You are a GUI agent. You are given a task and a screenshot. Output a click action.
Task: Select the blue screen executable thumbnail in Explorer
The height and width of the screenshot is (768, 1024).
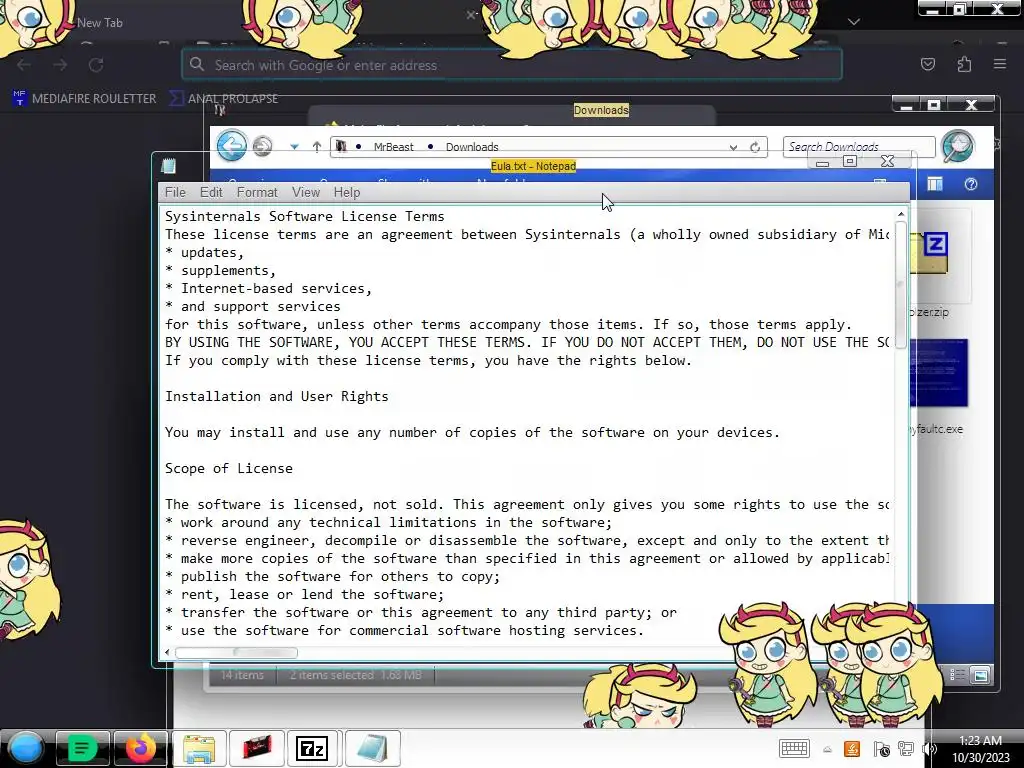[938, 374]
